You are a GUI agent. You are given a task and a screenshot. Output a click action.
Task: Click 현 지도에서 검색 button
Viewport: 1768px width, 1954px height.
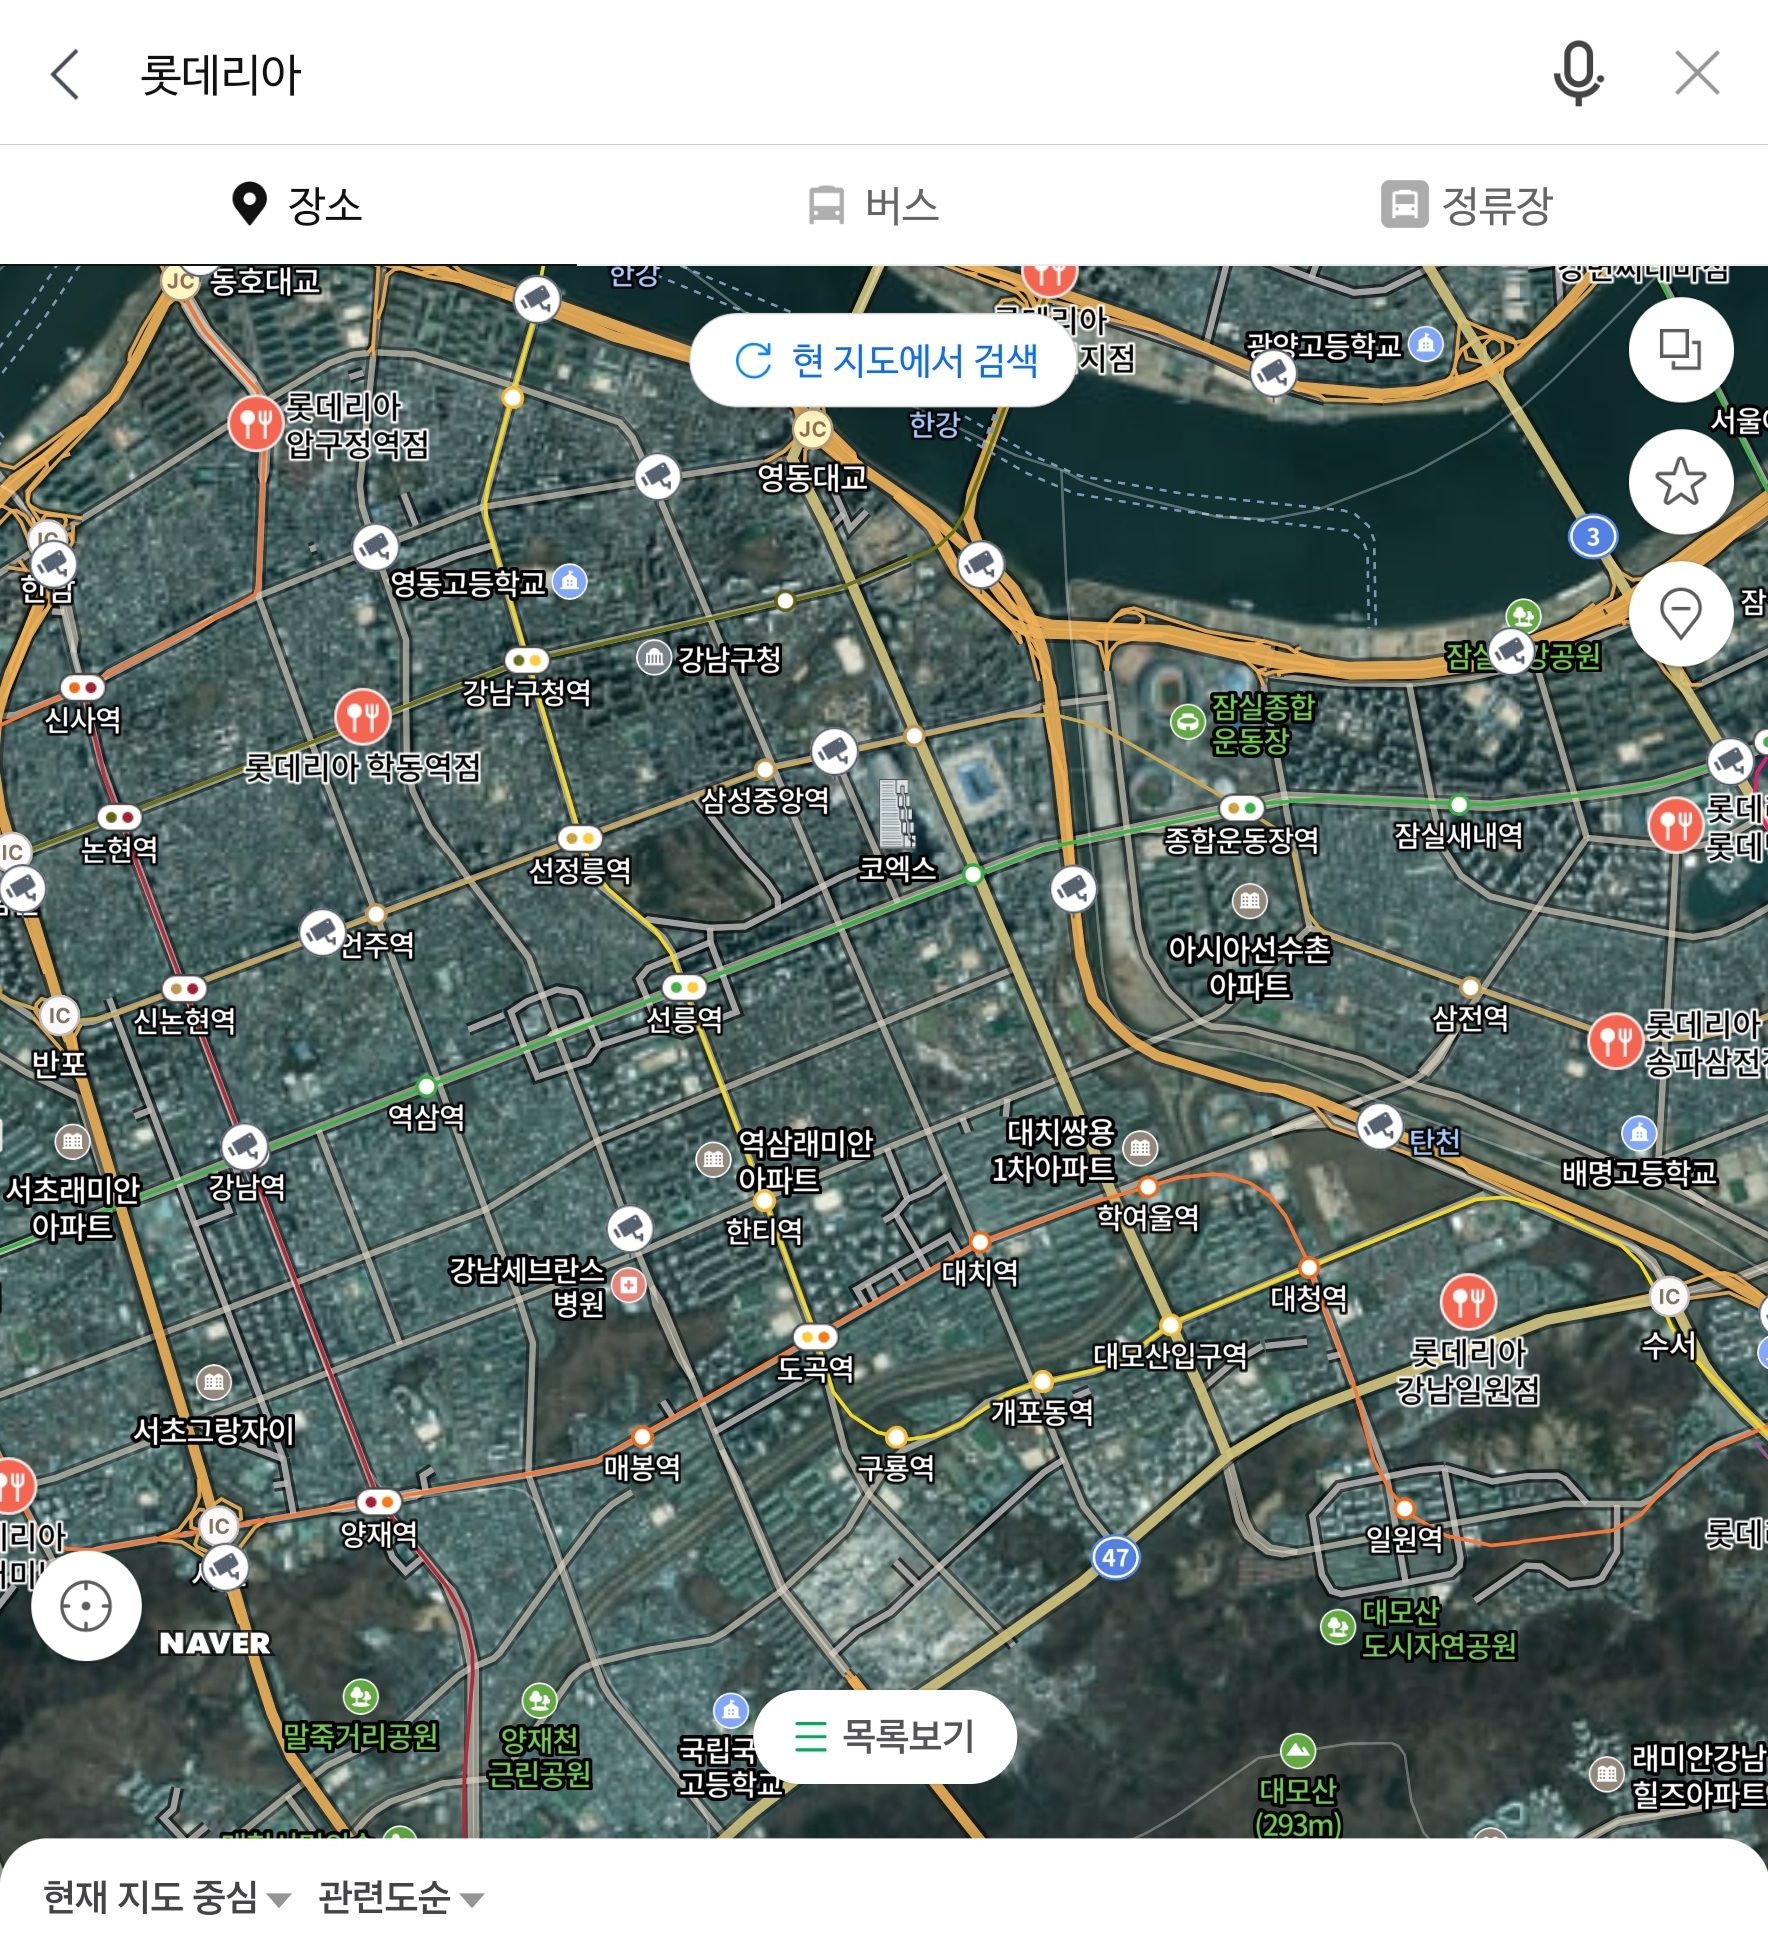click(x=883, y=361)
